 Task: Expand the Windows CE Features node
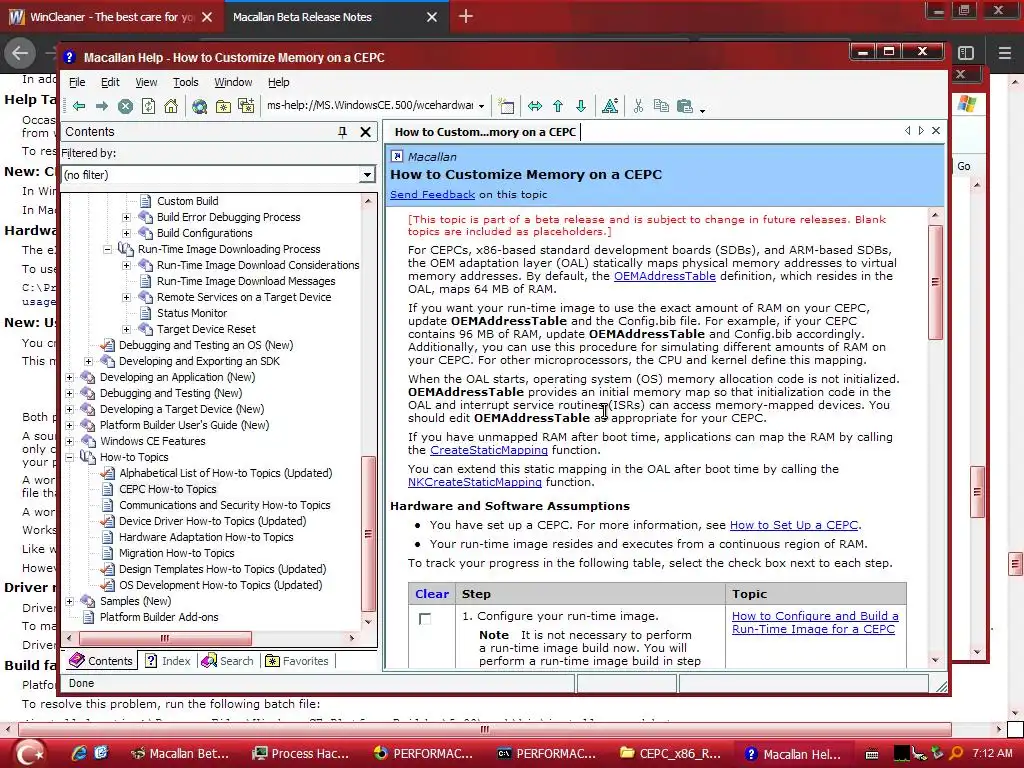coord(70,441)
